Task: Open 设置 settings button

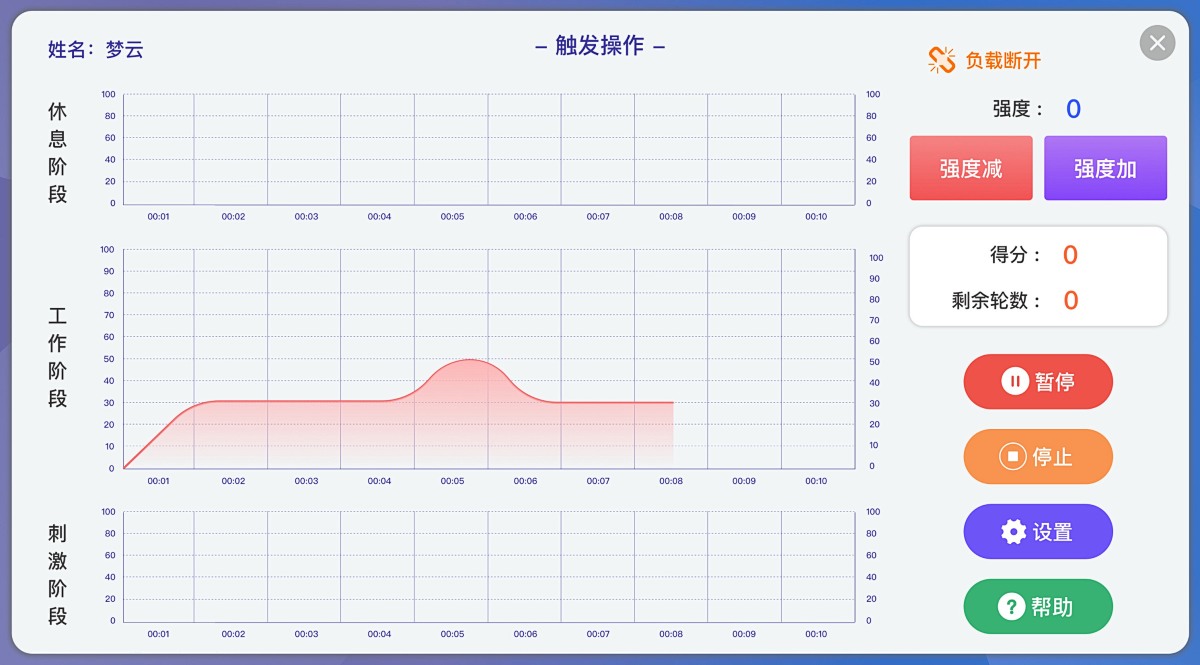Action: click(x=1038, y=532)
